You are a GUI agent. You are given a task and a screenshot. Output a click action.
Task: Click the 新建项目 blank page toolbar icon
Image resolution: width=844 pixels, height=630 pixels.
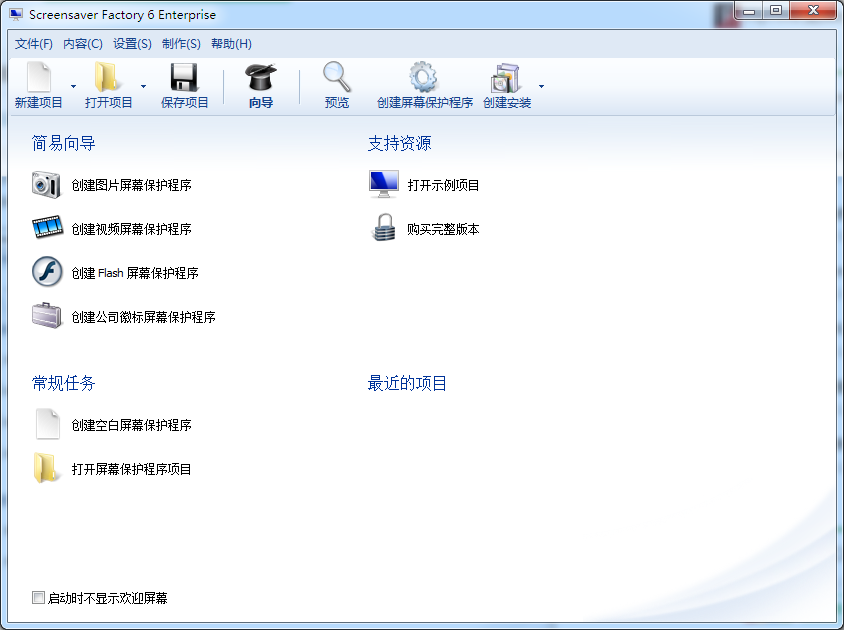(39, 78)
